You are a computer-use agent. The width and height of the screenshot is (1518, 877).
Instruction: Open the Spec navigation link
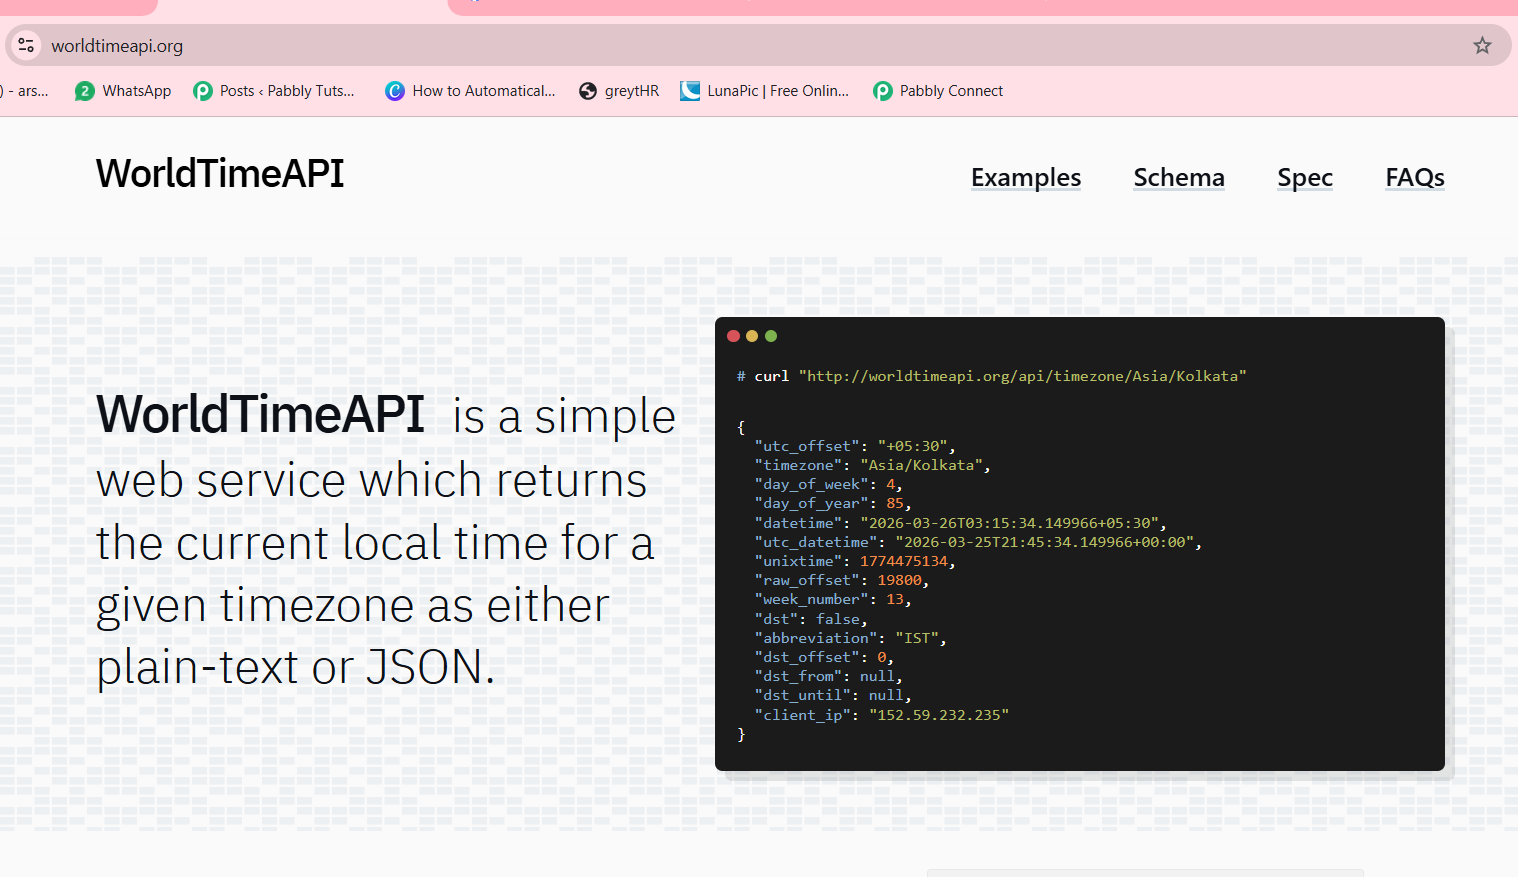(x=1305, y=178)
